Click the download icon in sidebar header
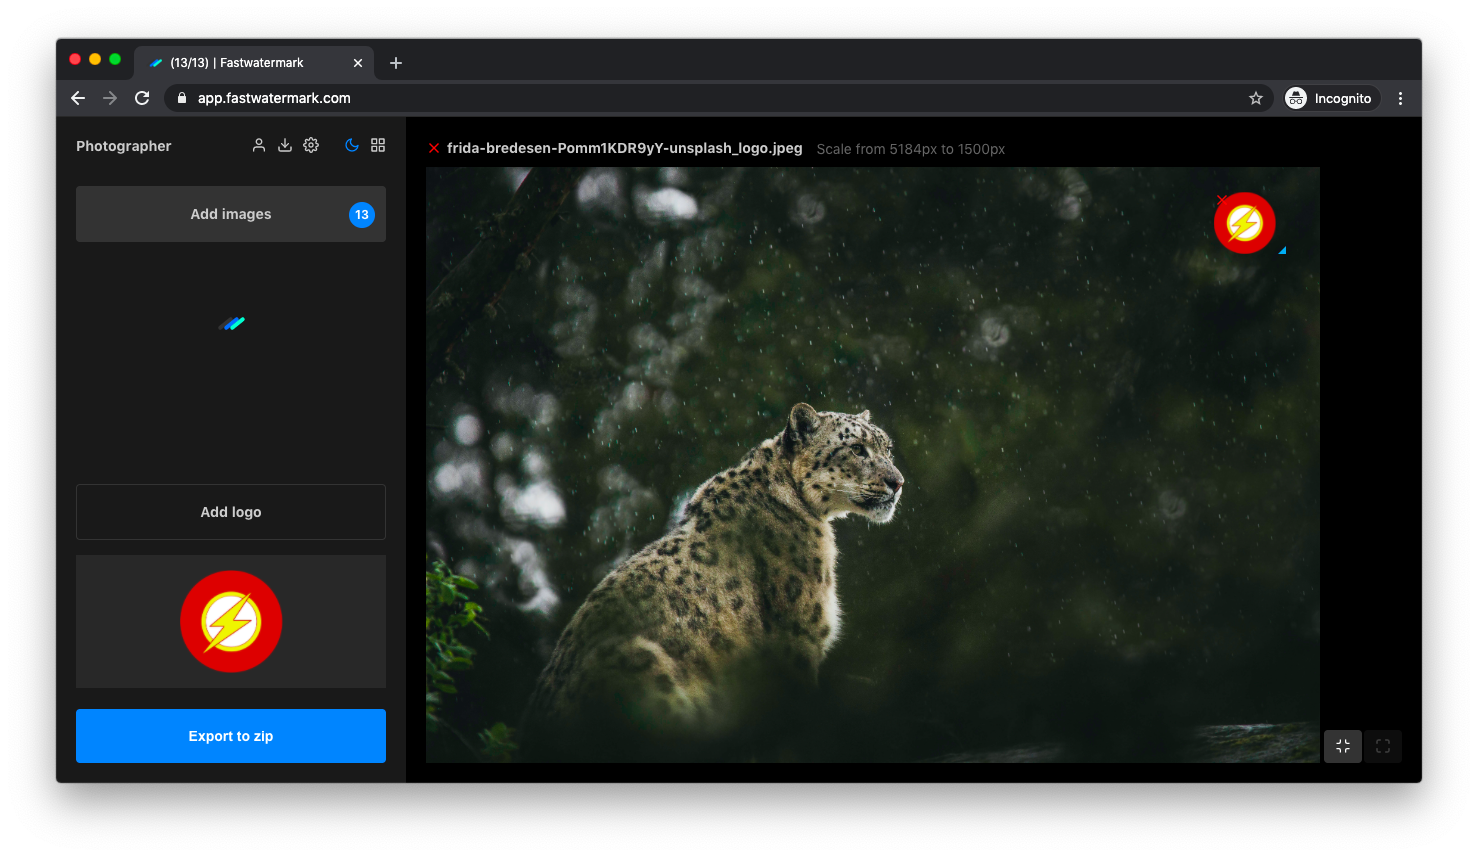Screen dimensions: 1478x857 [x=285, y=145]
